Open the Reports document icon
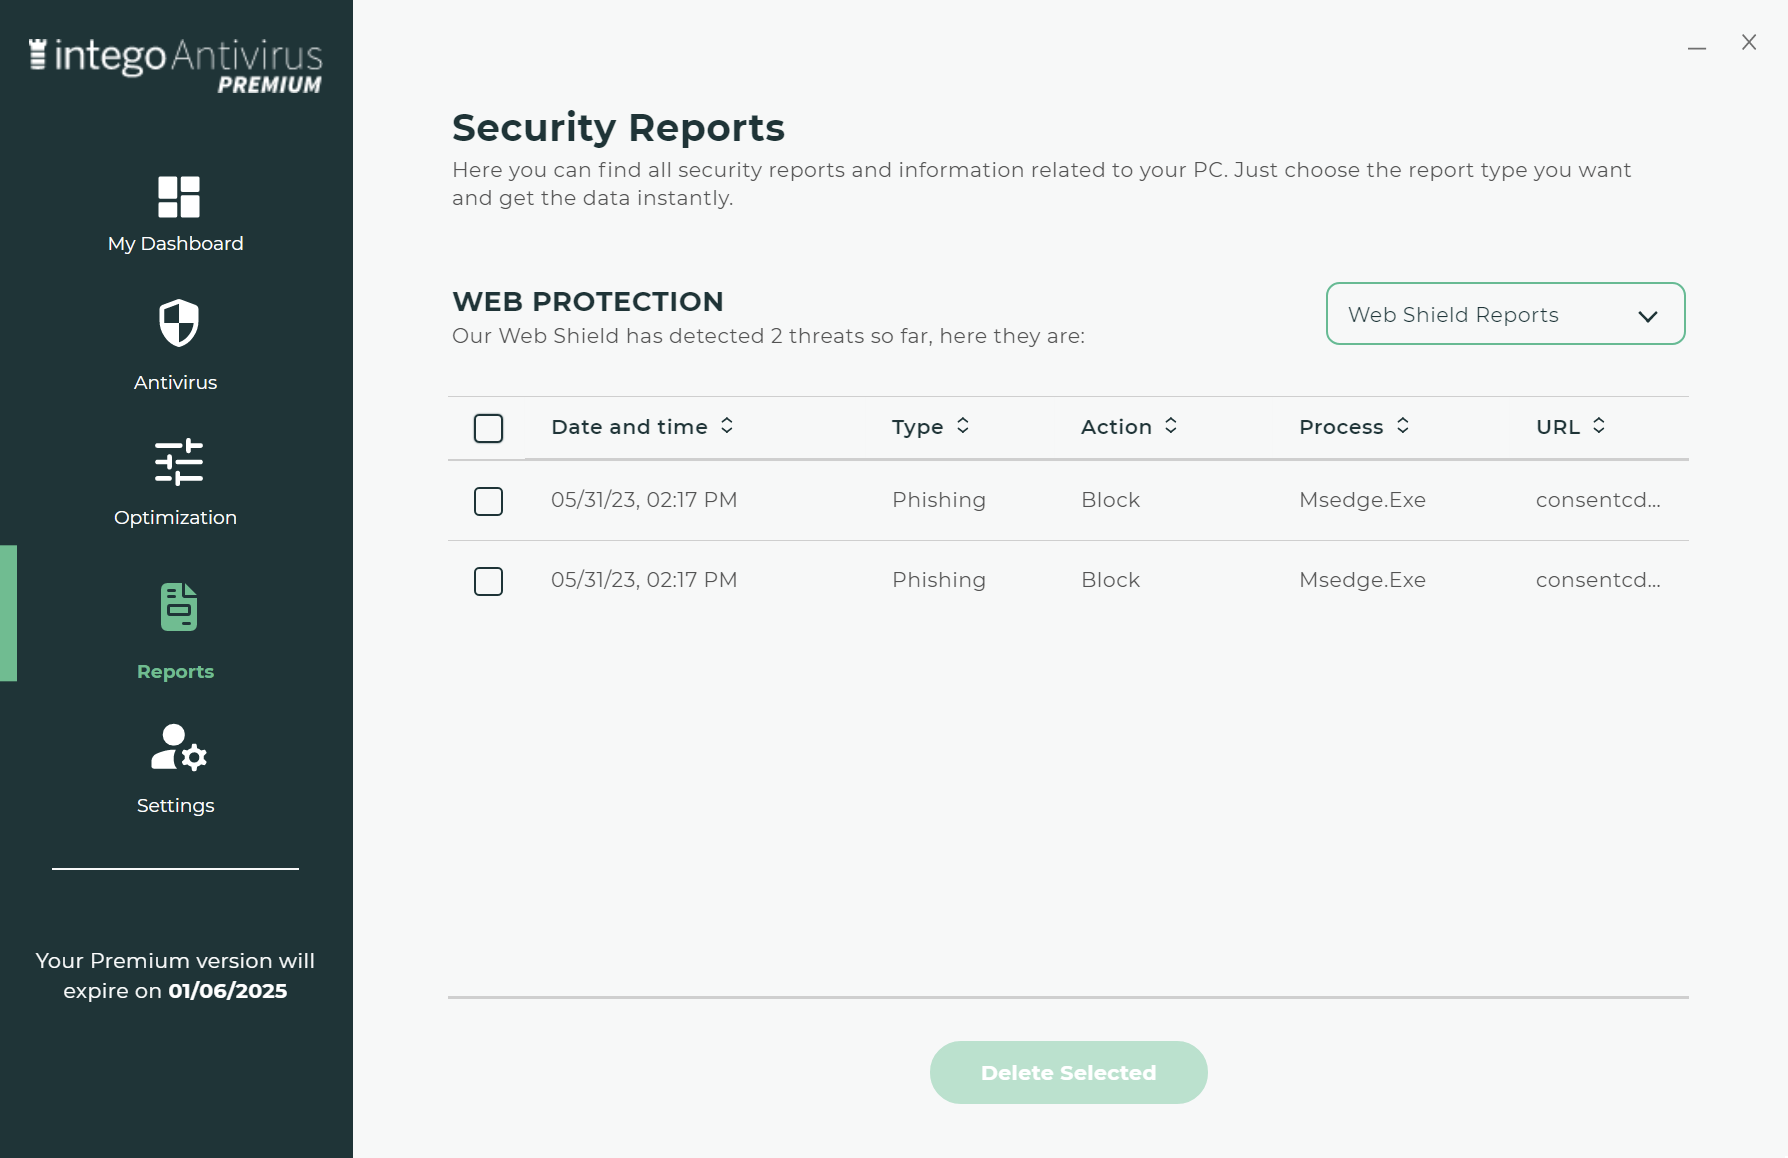Screen dimensions: 1788x1158 (x=179, y=607)
